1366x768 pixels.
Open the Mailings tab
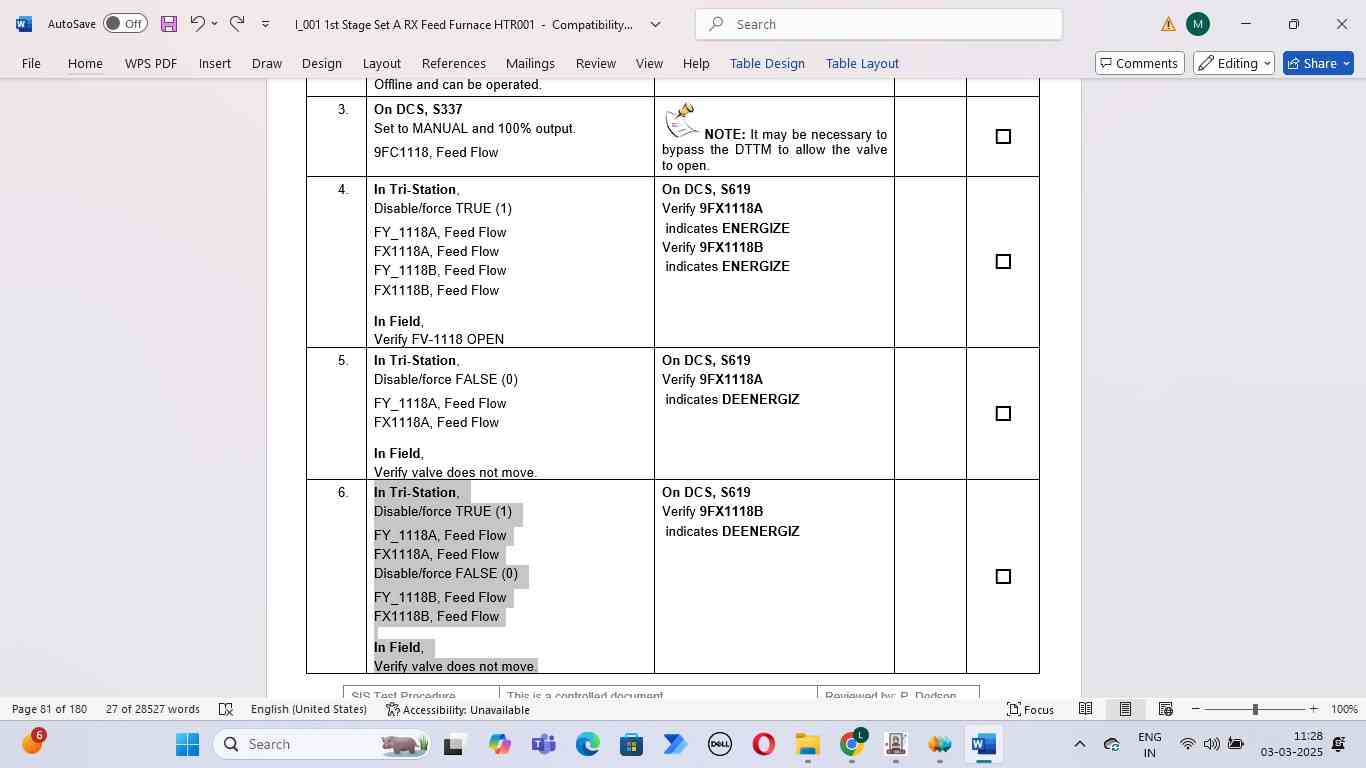pyautogui.click(x=530, y=63)
